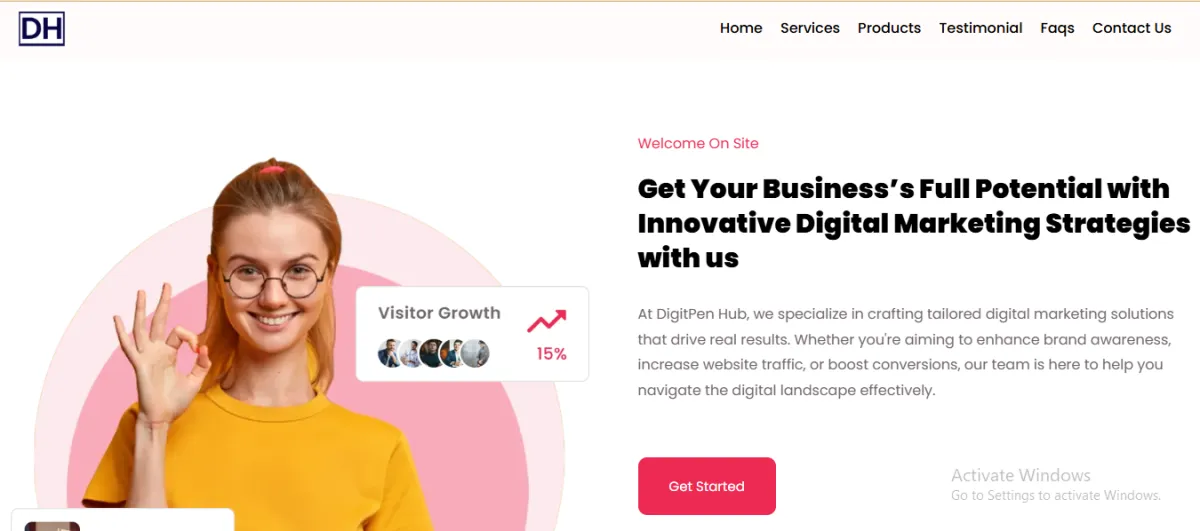The height and width of the screenshot is (531, 1200).
Task: Click the second avatar in Visitor Growth card
Action: pos(412,353)
